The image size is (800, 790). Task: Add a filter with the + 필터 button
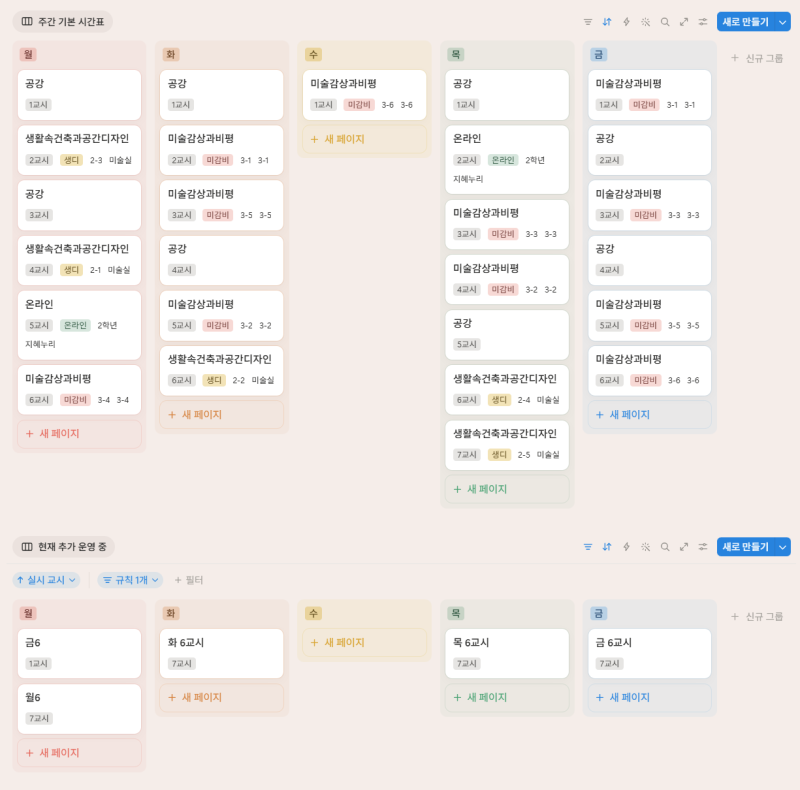point(189,580)
